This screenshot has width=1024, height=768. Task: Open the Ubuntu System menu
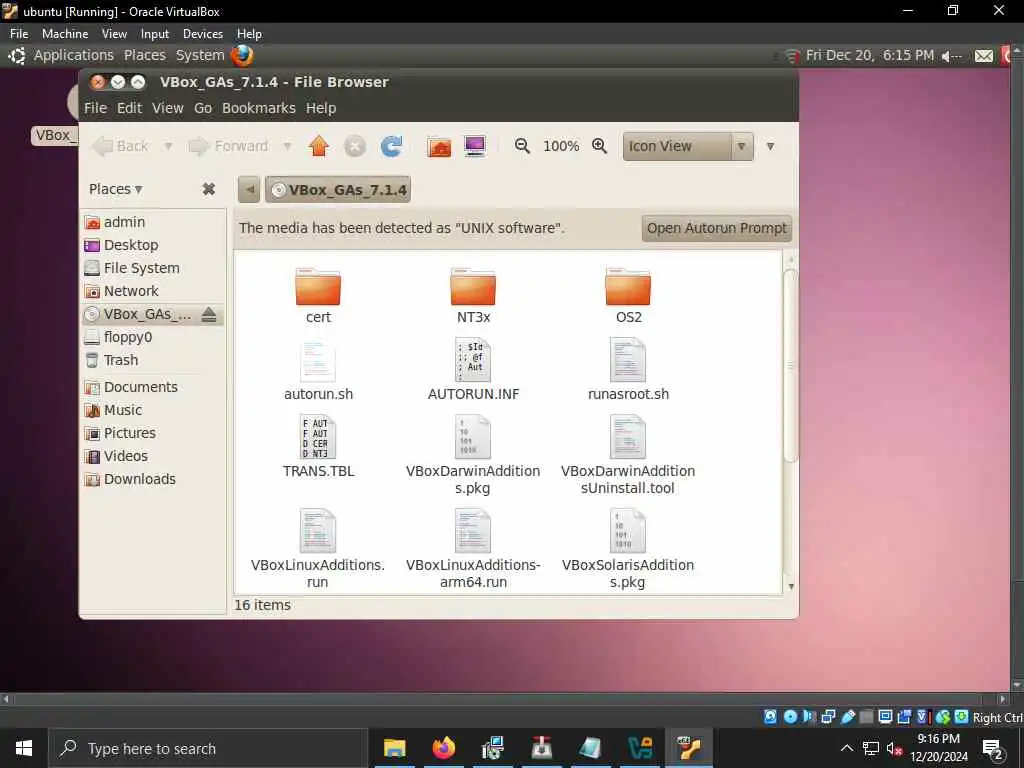coord(200,56)
